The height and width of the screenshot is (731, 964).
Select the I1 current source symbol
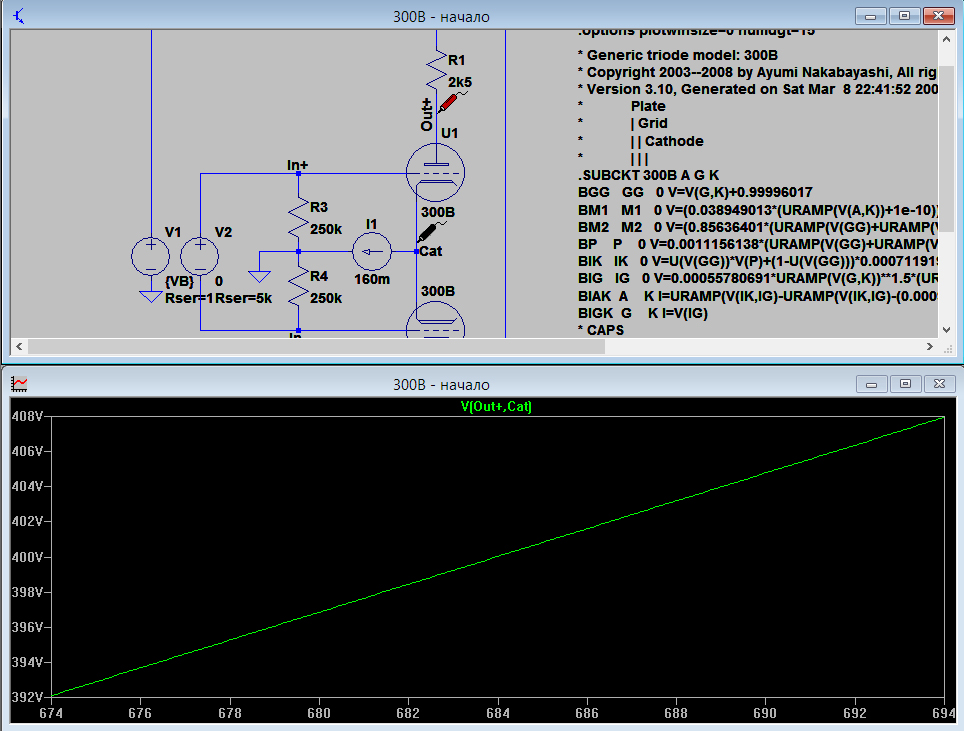click(372, 251)
